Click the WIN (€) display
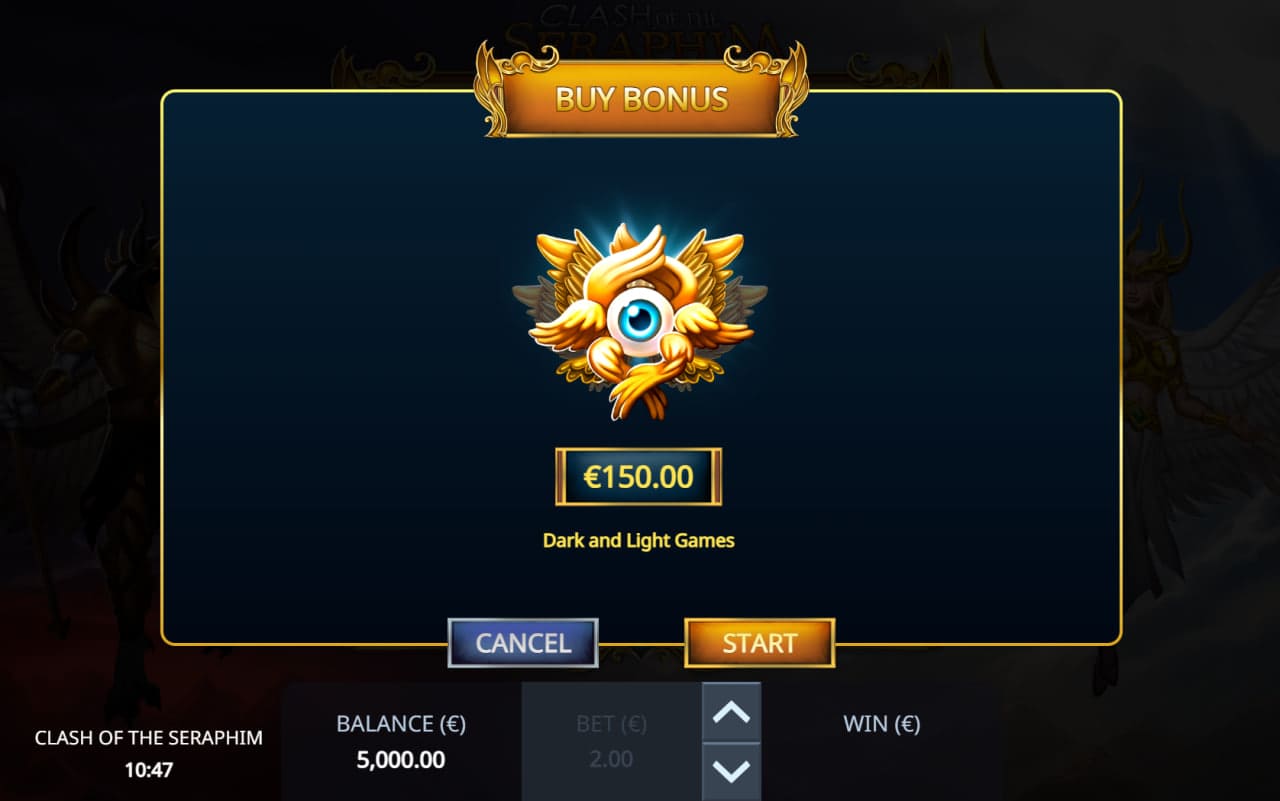Image resolution: width=1280 pixels, height=801 pixels. [x=882, y=723]
